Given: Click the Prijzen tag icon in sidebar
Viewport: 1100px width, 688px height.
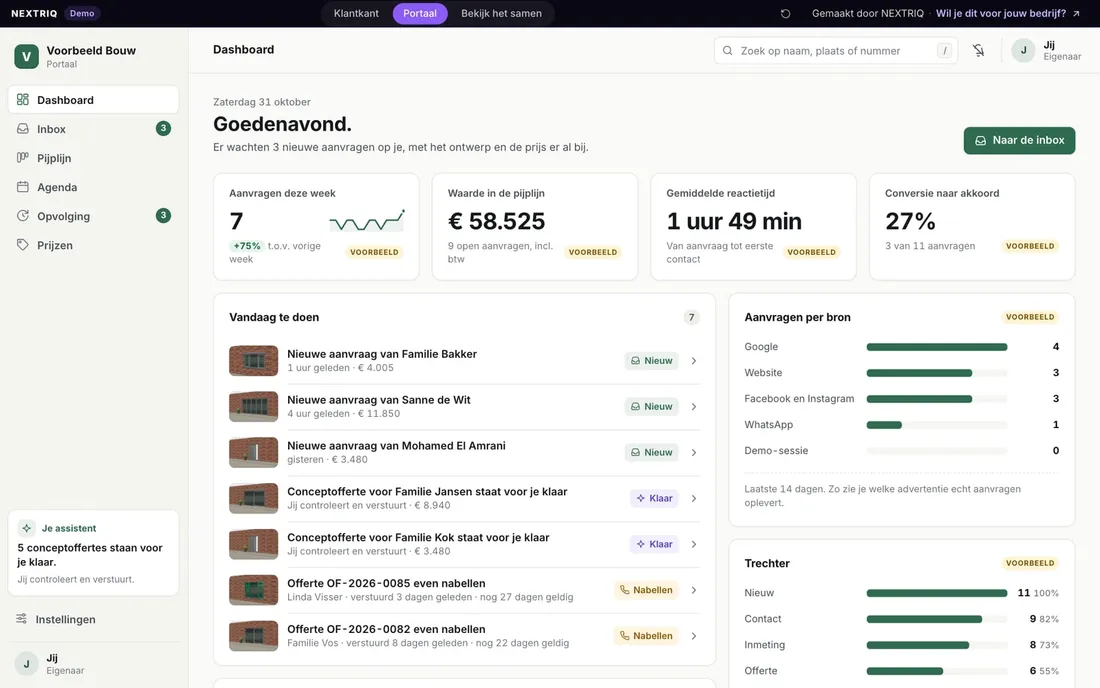Looking at the screenshot, I should (22, 245).
